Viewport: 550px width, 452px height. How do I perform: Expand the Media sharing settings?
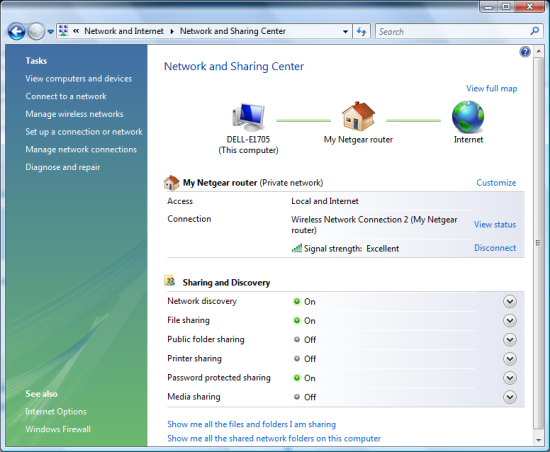(509, 397)
